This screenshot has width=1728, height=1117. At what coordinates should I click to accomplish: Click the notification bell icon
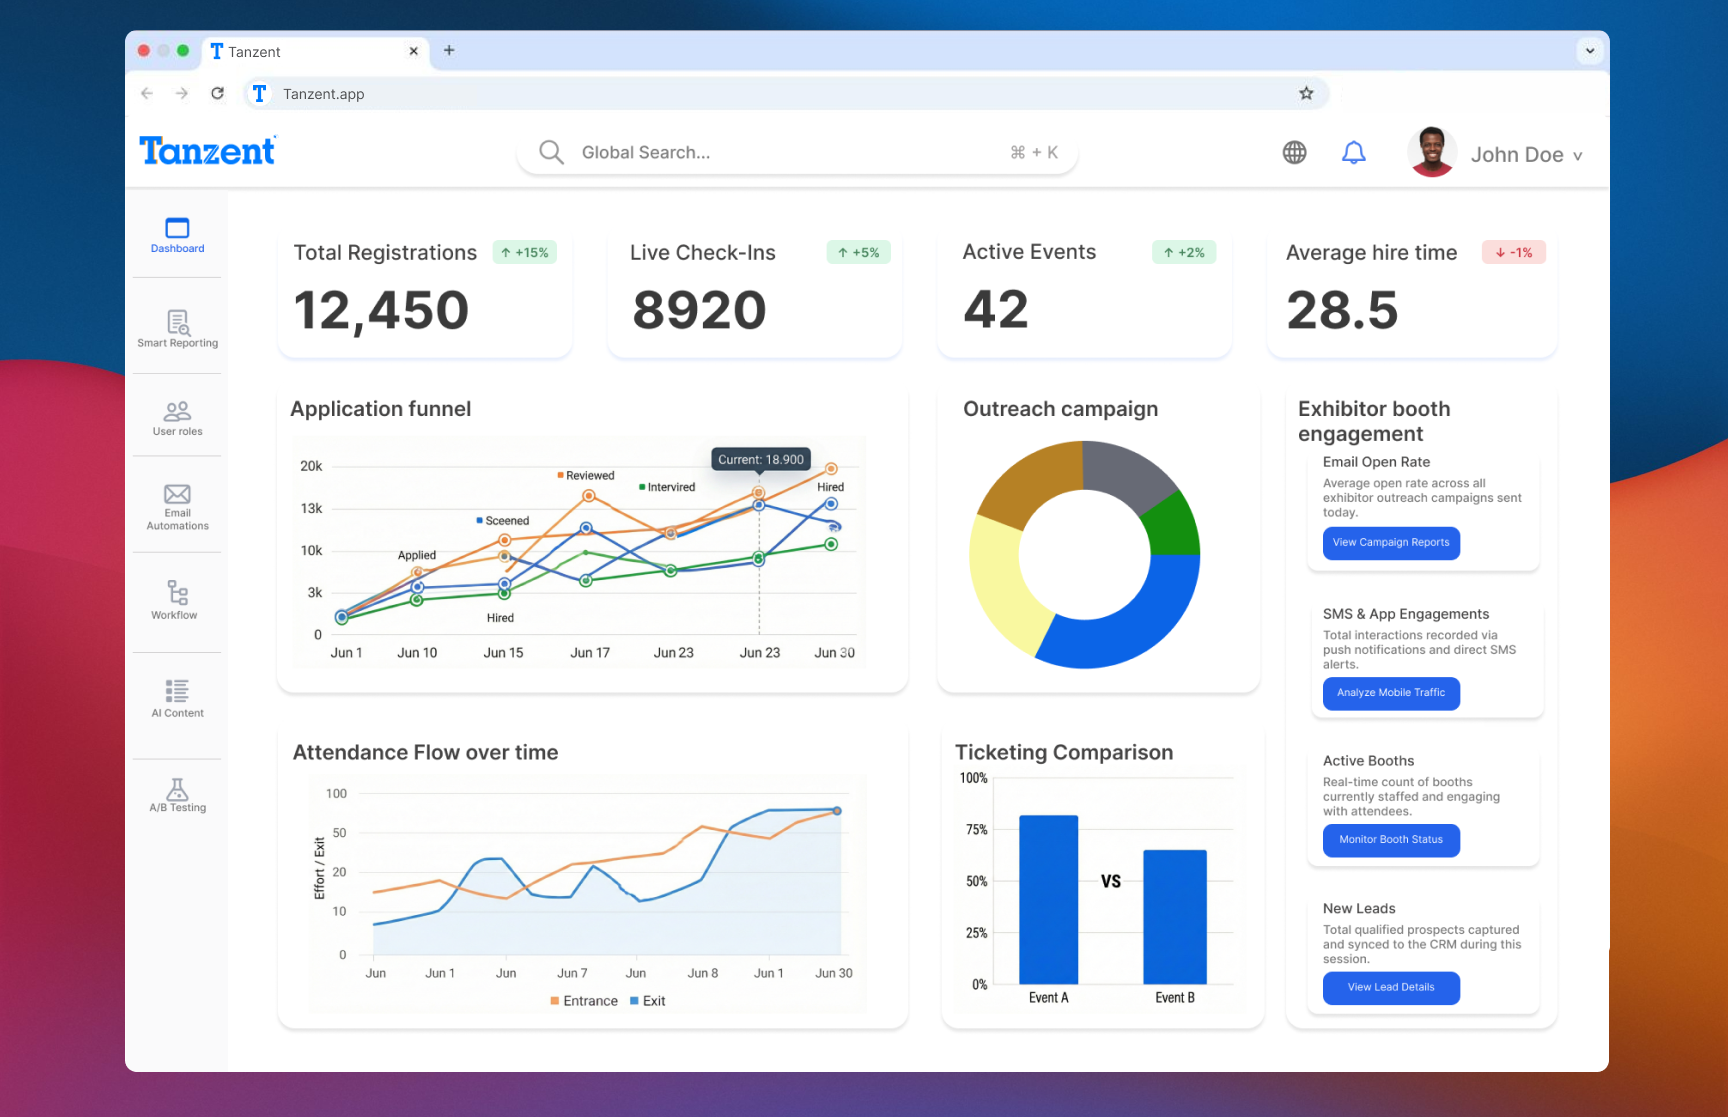(1353, 153)
